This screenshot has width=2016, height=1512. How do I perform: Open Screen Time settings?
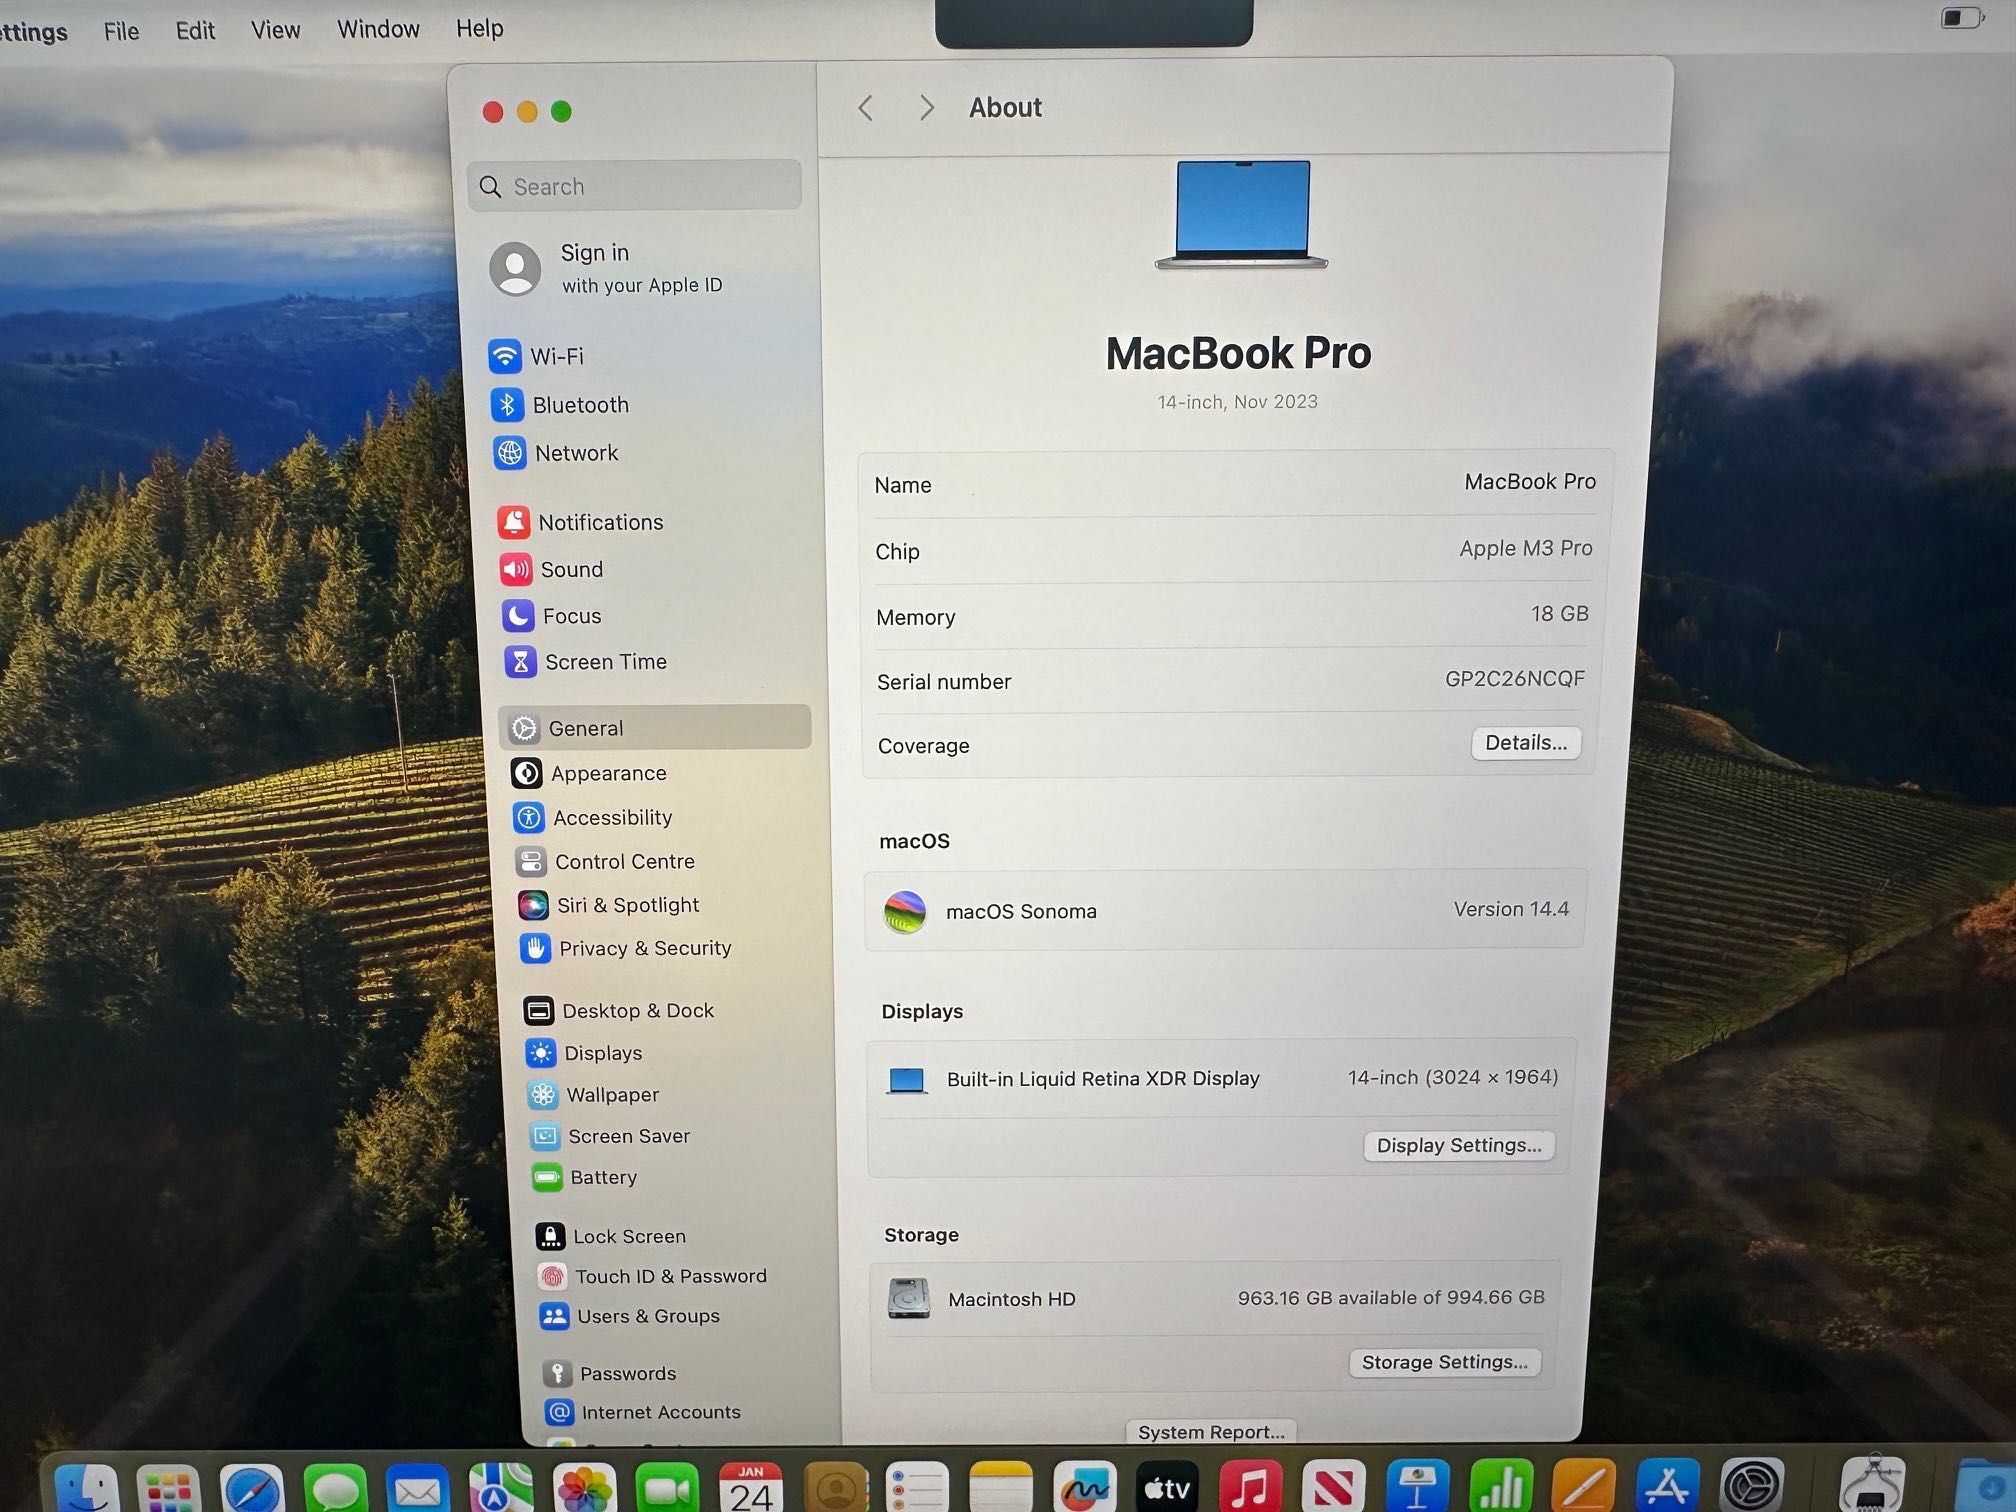pos(586,662)
